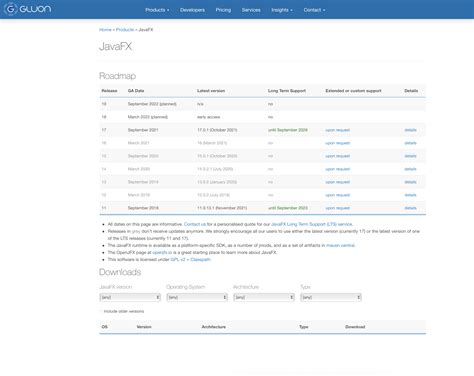The height and width of the screenshot is (376, 474).
Task: Click the 'Long Term Support' column header
Action: coord(287,91)
